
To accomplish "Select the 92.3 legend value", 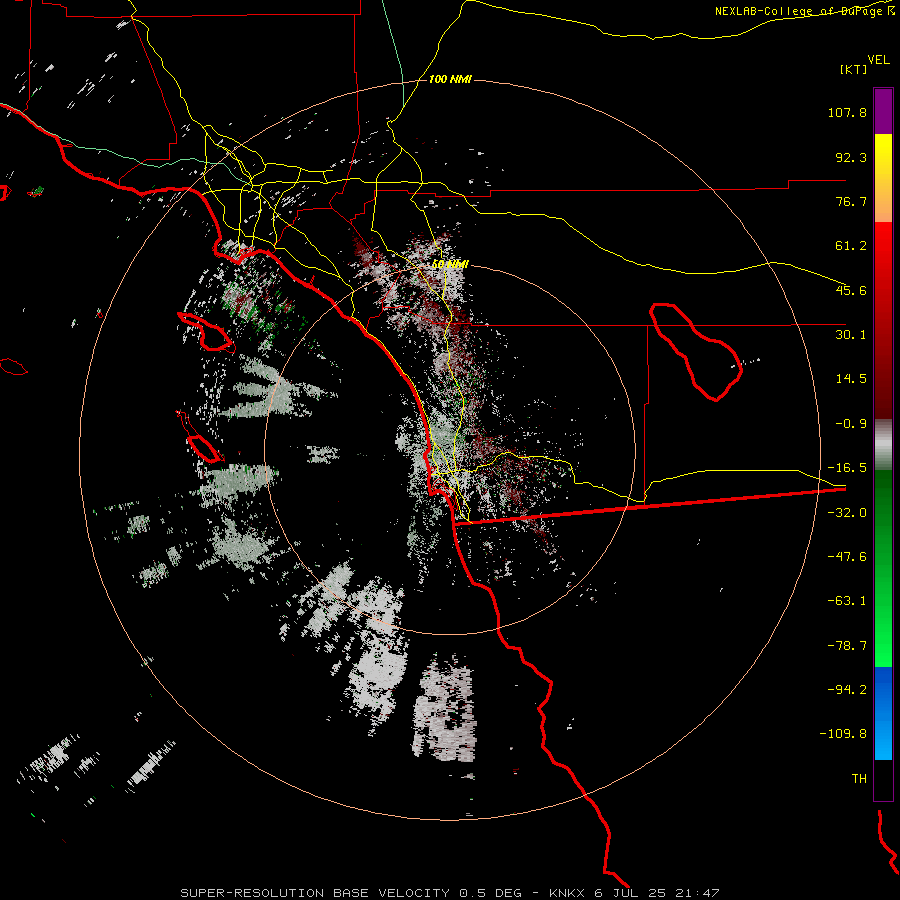I will [851, 157].
